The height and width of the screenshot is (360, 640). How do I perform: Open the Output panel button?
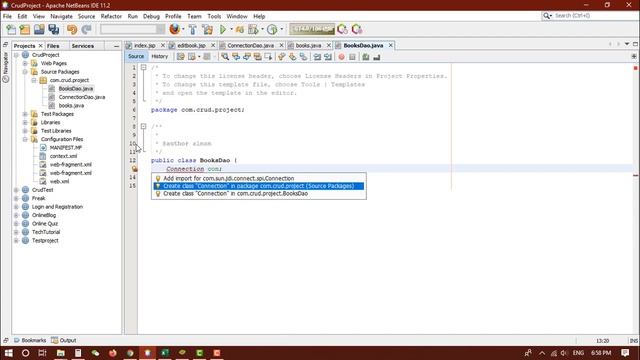[x=64, y=340]
